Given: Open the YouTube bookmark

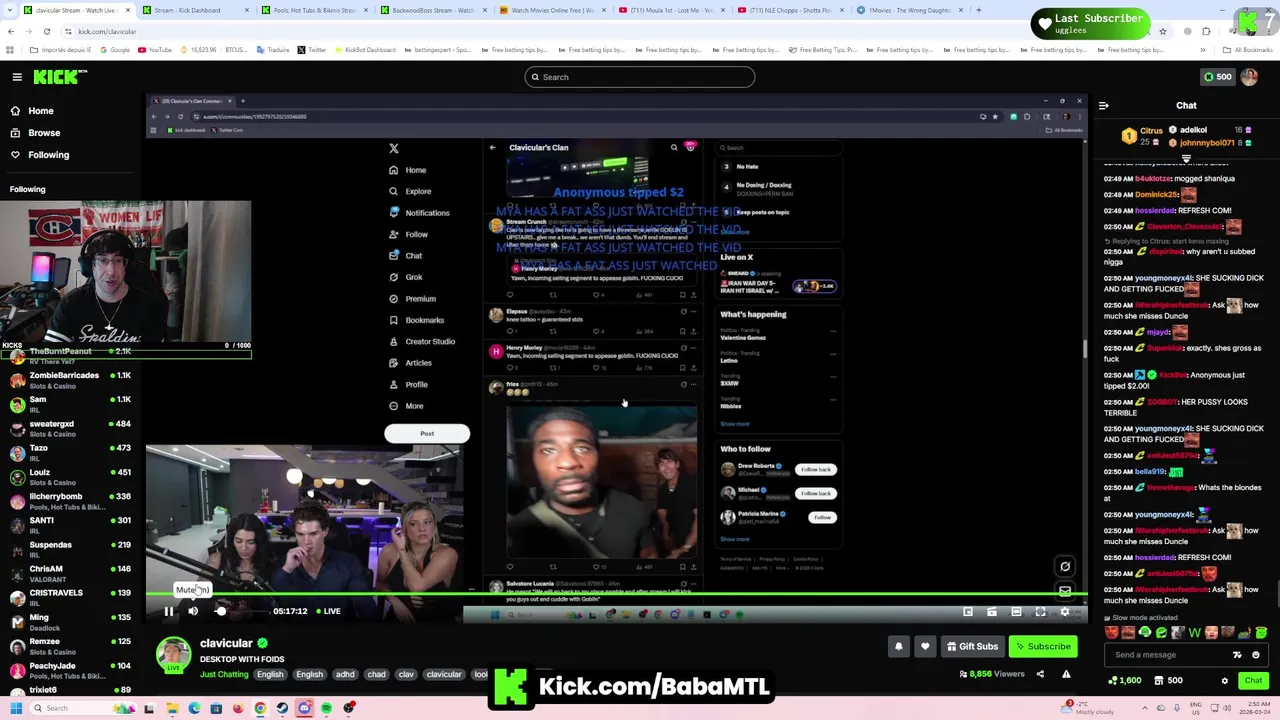Looking at the screenshot, I should (x=154, y=49).
